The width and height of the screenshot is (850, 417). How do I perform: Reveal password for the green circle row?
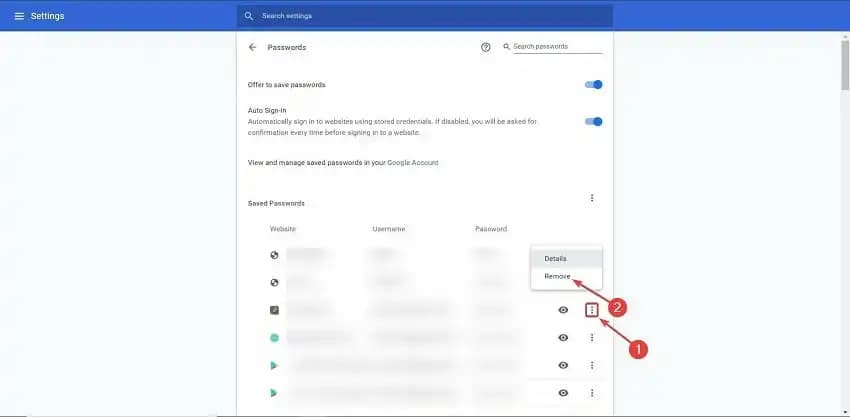coord(563,338)
